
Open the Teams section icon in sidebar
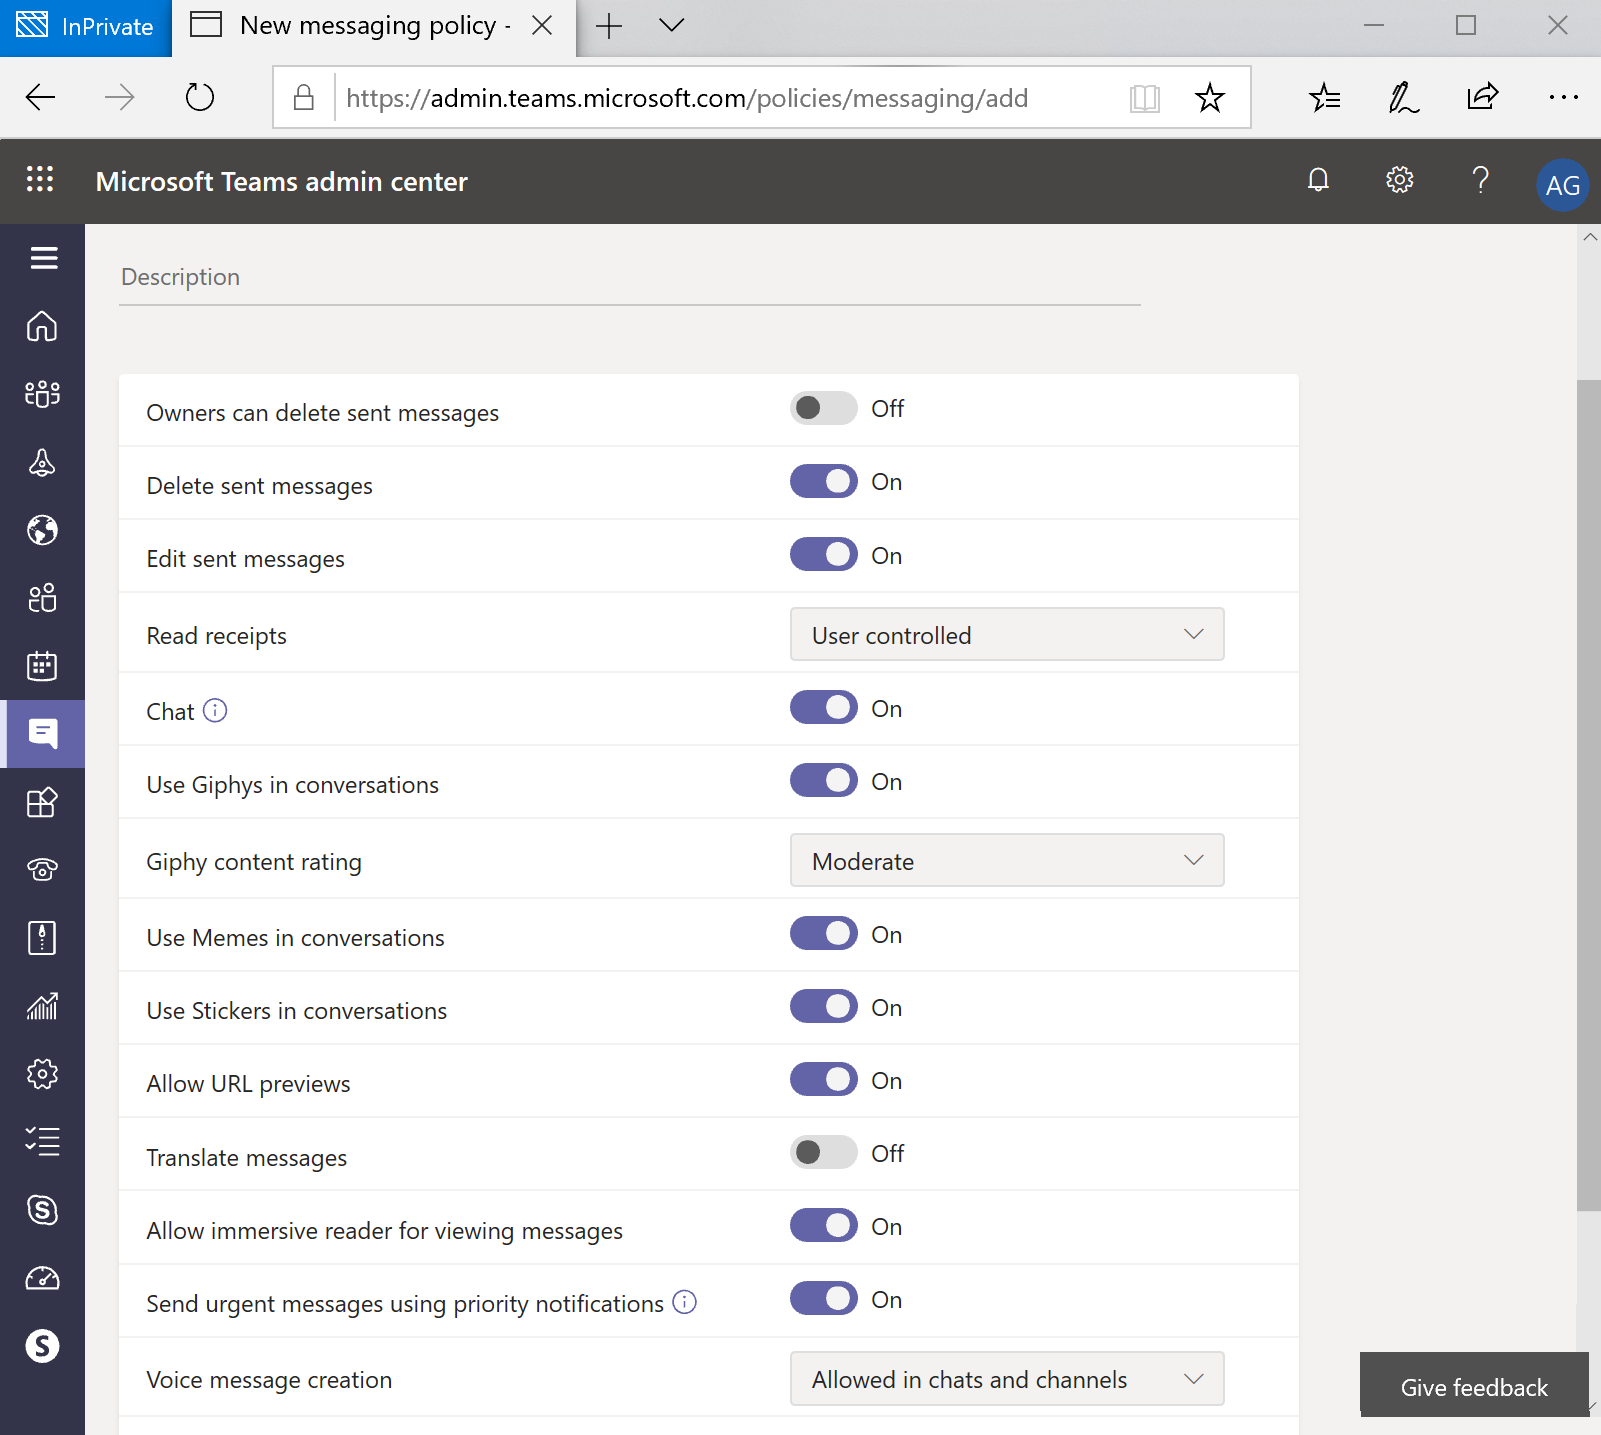pos(42,394)
